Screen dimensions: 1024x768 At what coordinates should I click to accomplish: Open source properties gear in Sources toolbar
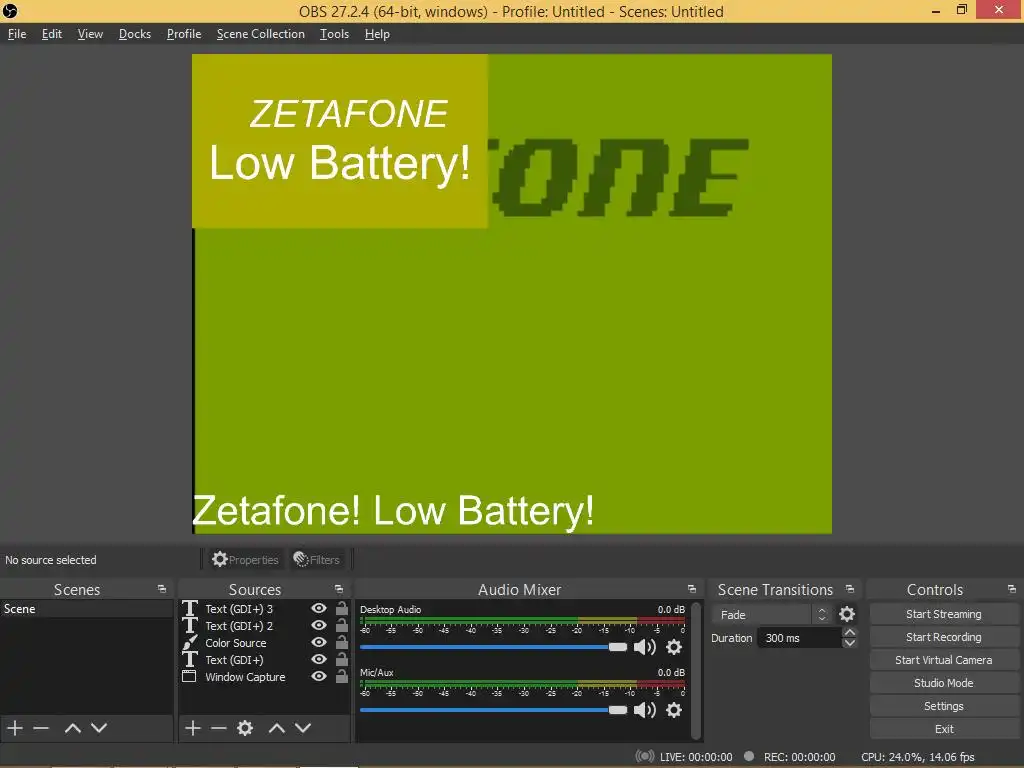click(245, 728)
